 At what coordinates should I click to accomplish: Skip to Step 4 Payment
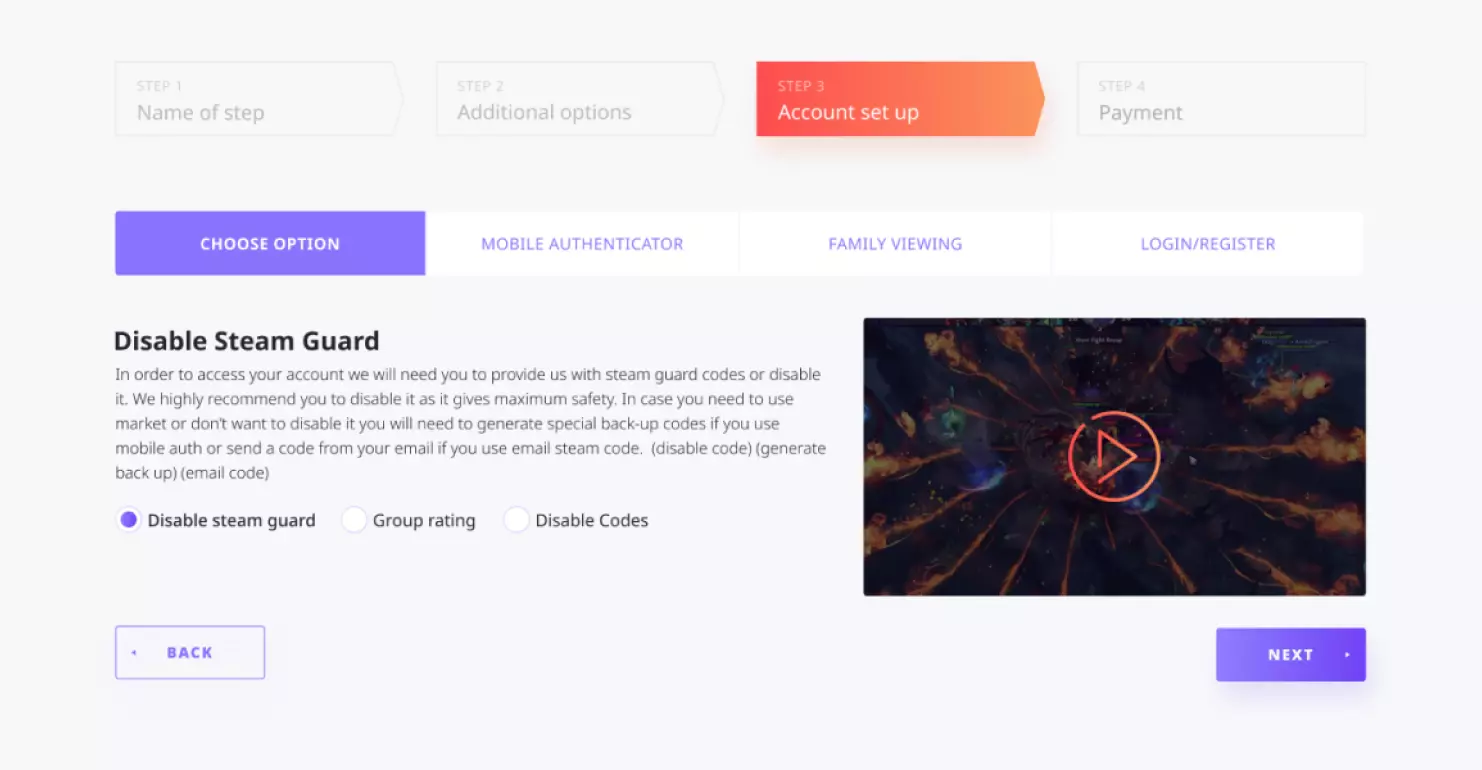point(1220,99)
